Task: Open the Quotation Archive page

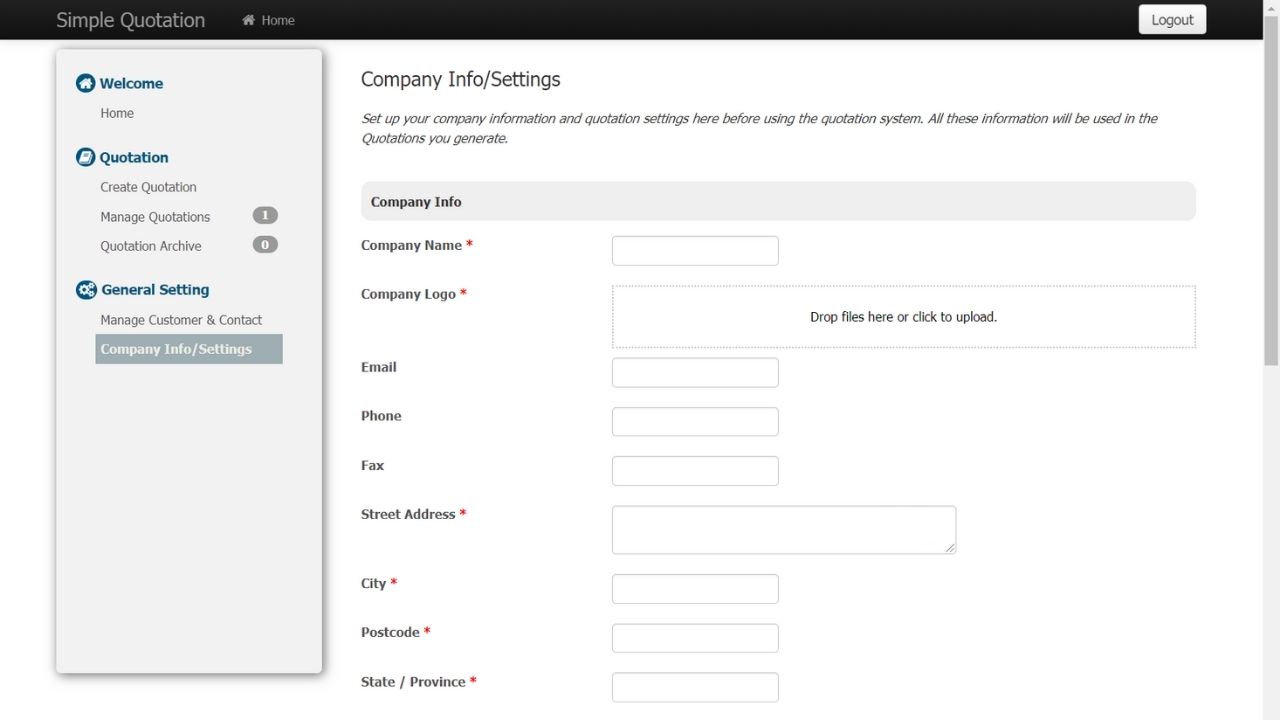Action: coord(151,246)
